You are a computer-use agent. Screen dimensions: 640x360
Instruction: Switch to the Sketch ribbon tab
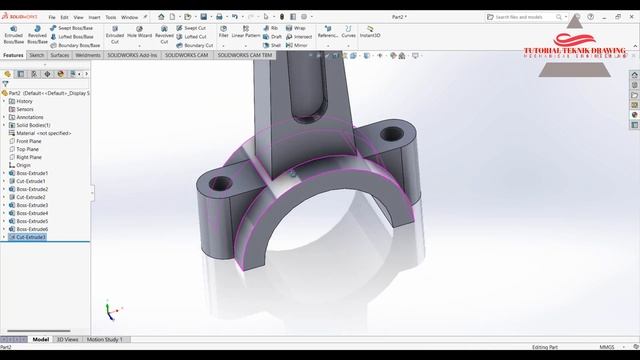(36, 55)
